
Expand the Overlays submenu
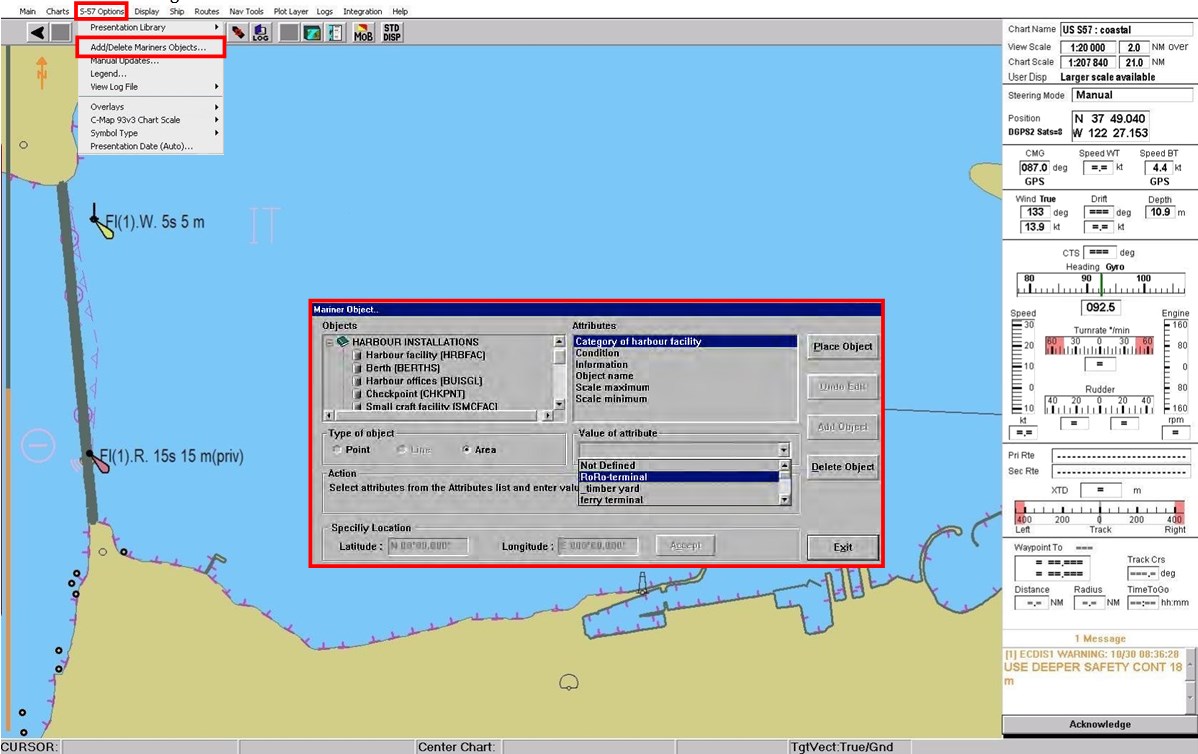151,107
